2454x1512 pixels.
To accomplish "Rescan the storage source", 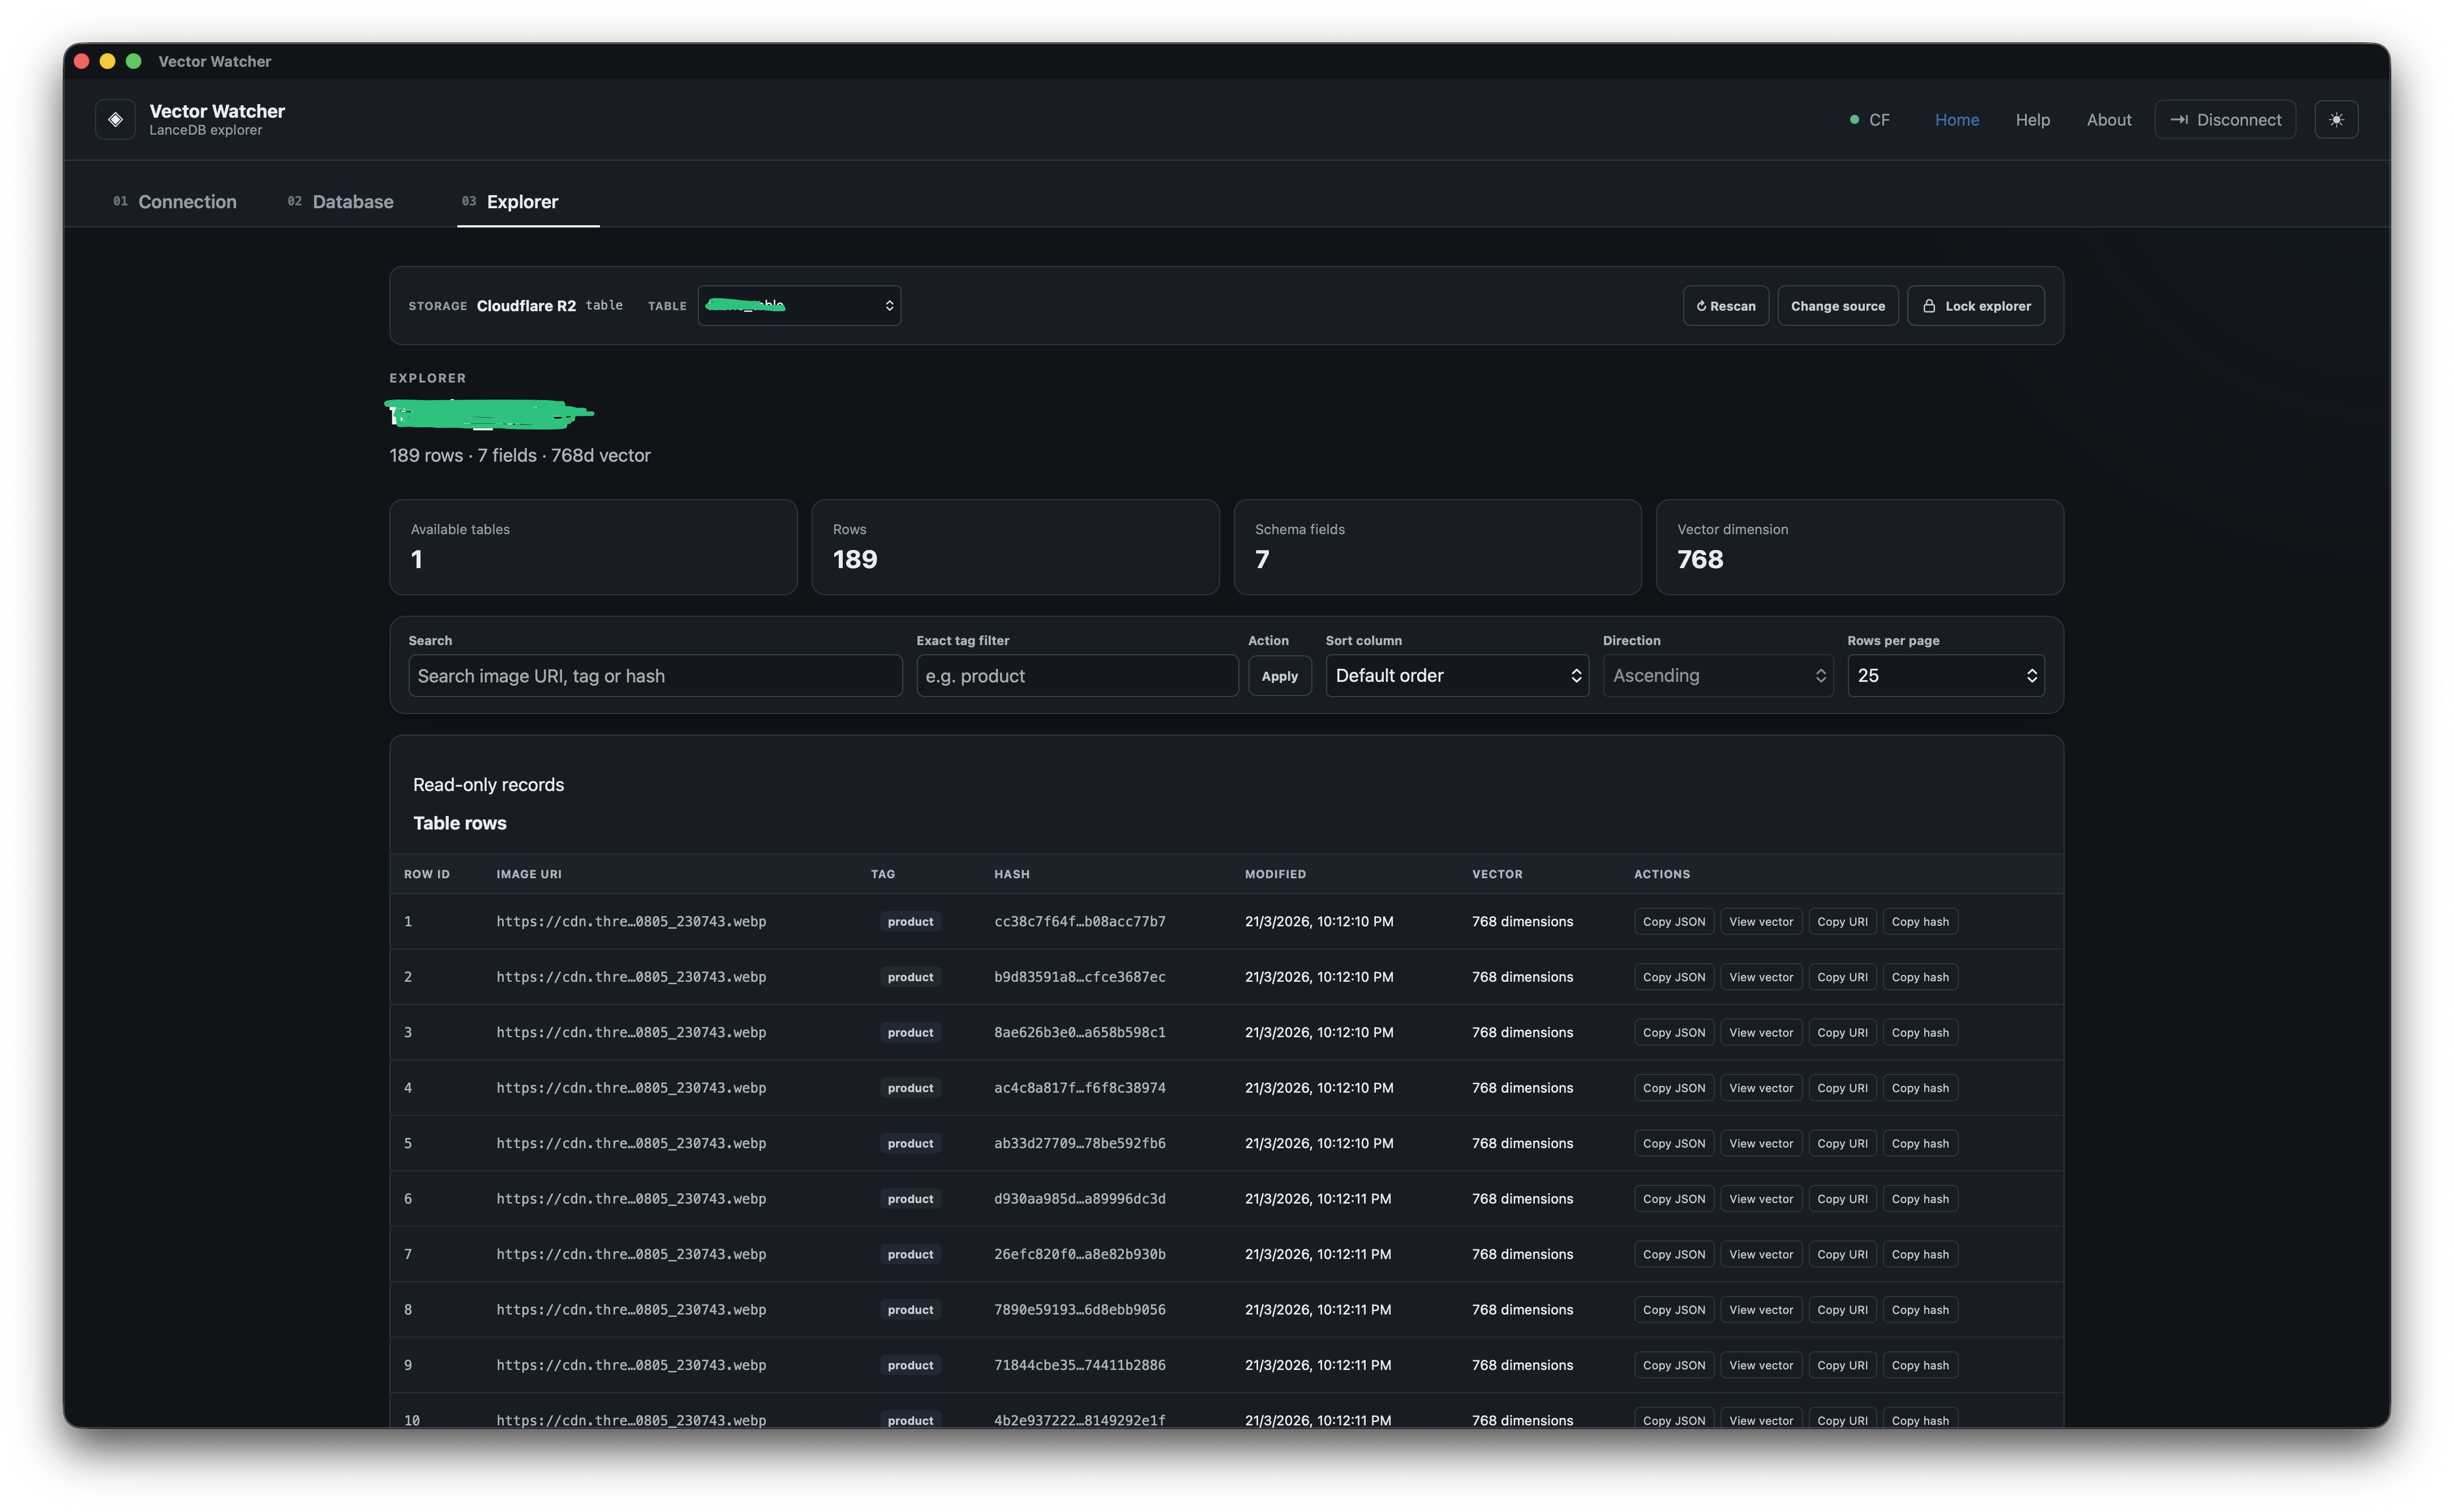I will tap(1725, 306).
